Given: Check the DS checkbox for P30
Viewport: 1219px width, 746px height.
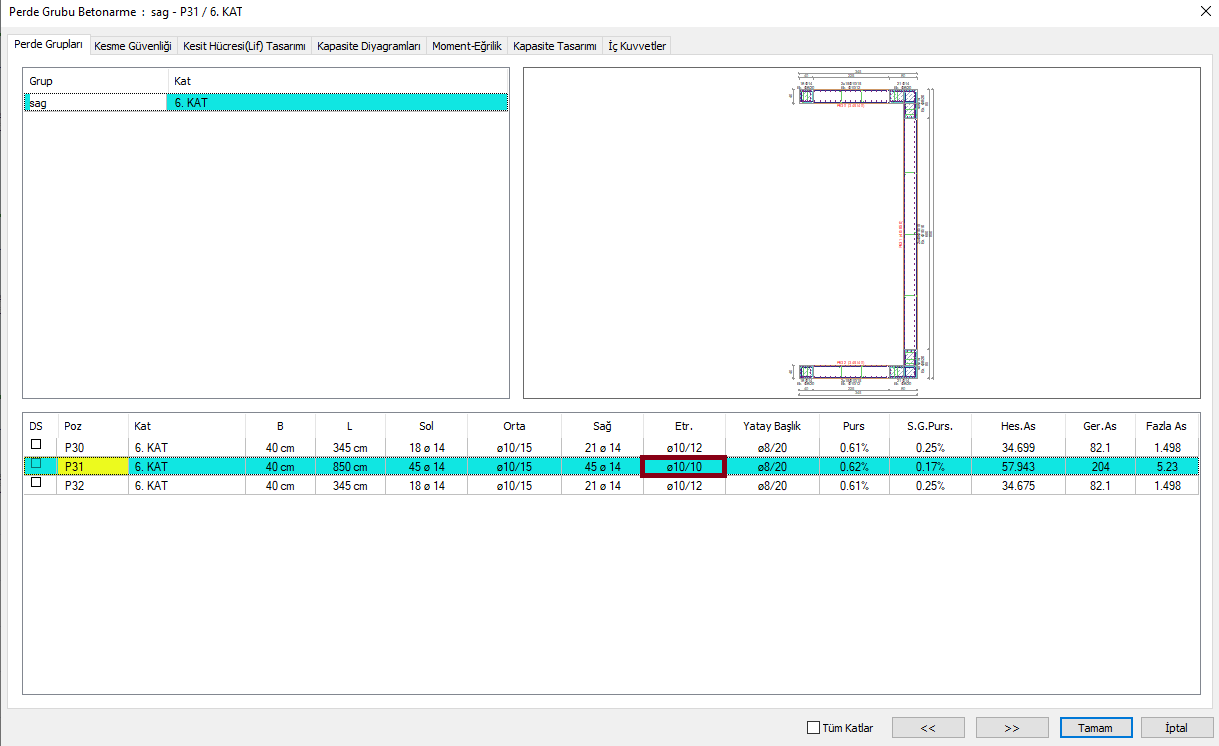Looking at the screenshot, I should (37, 445).
